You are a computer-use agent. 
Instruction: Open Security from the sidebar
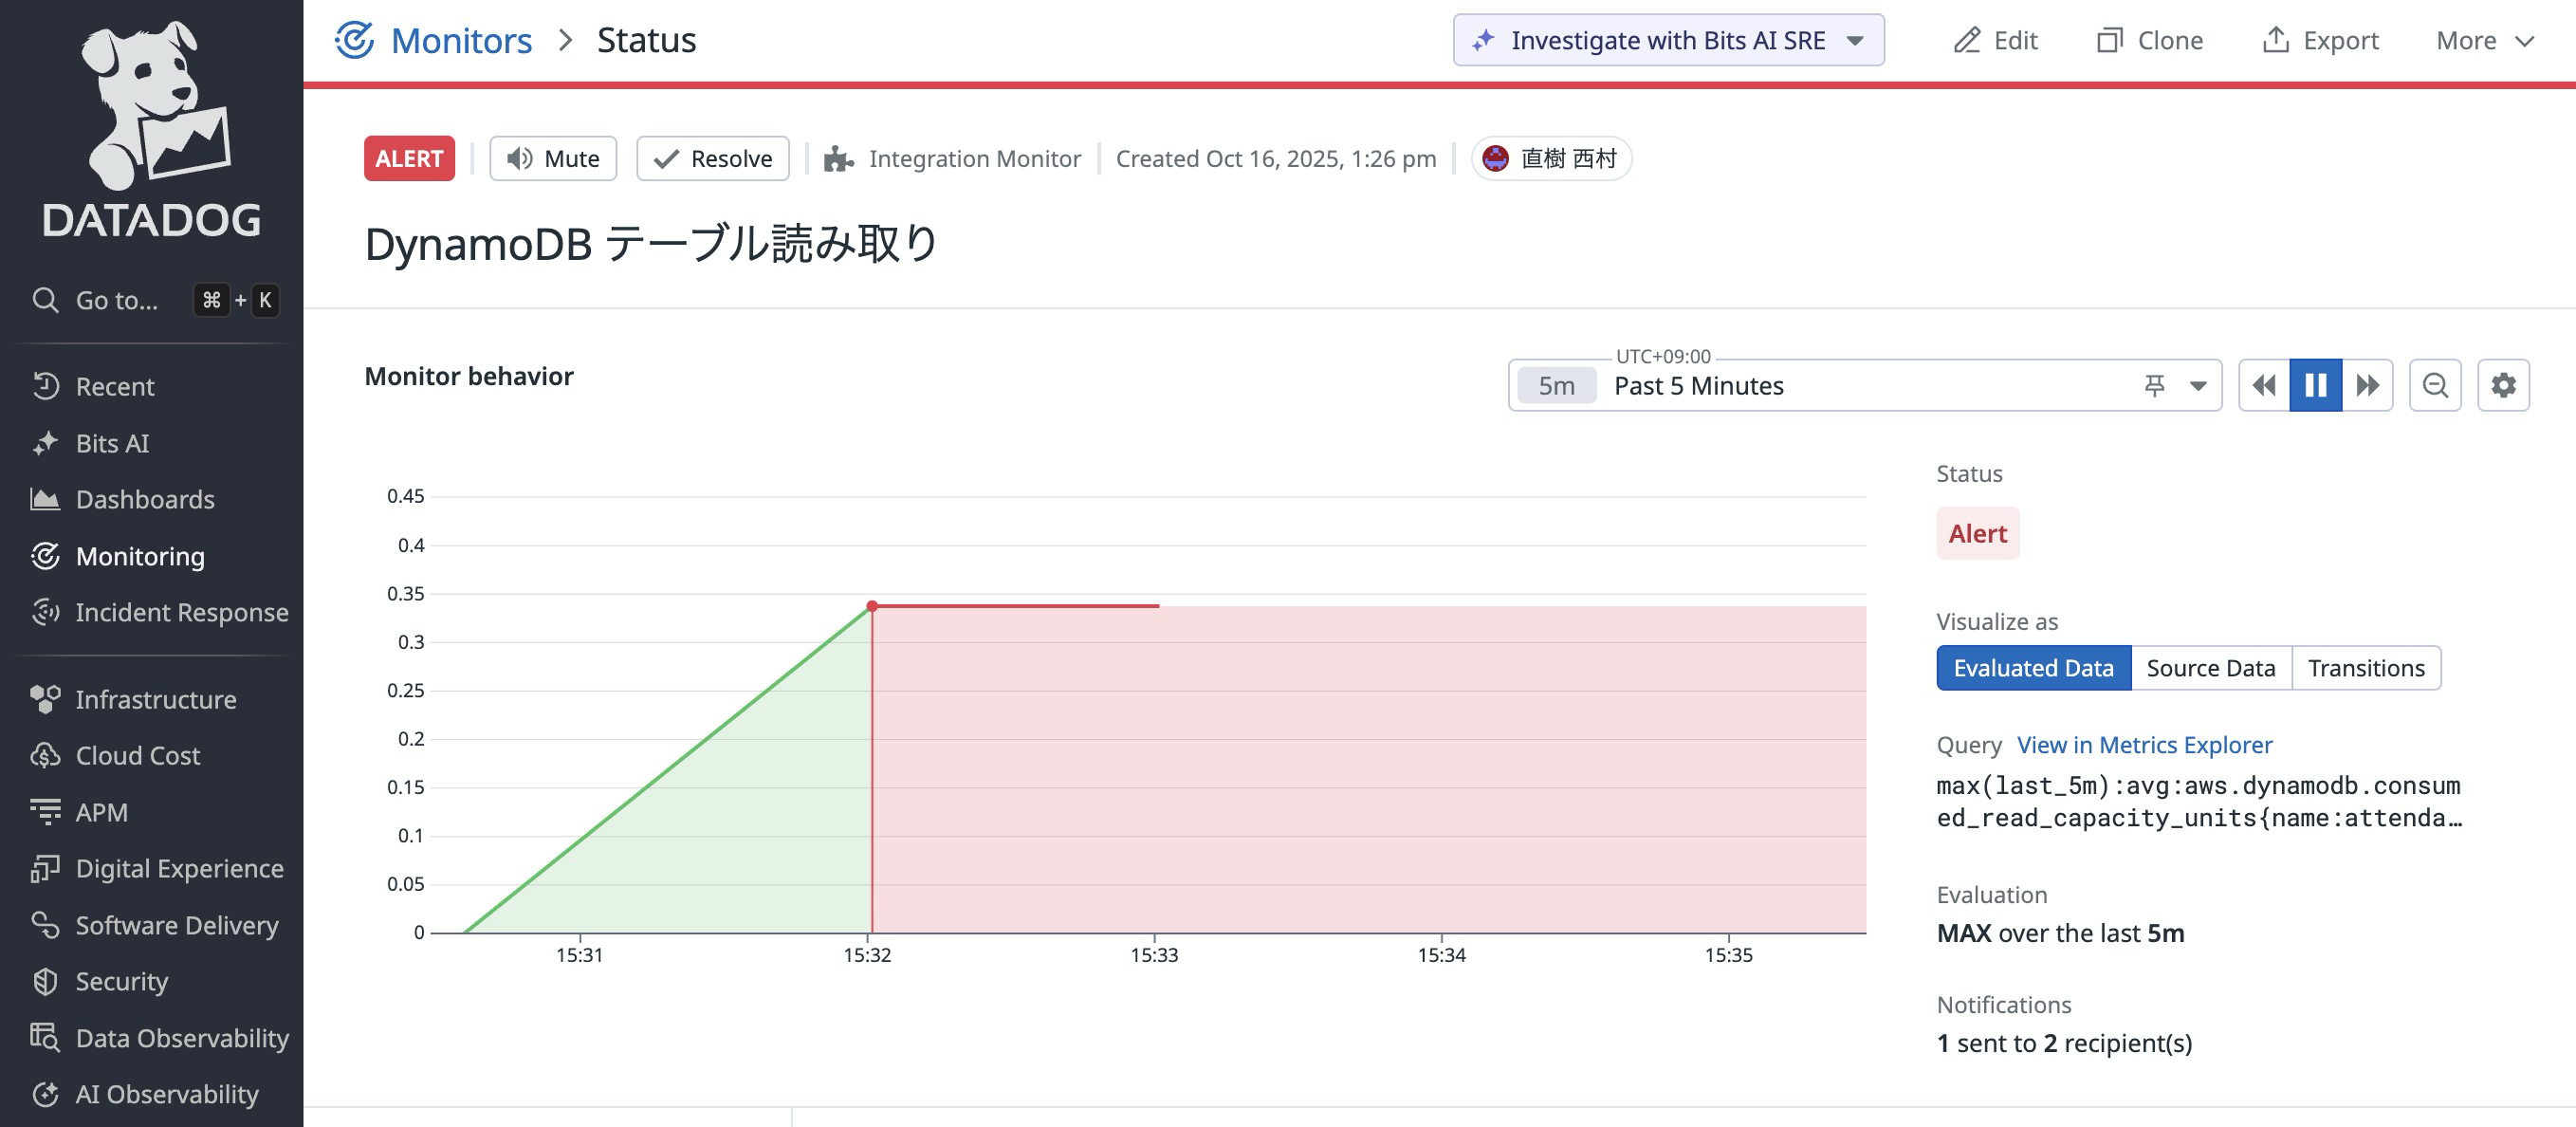pyautogui.click(x=122, y=981)
